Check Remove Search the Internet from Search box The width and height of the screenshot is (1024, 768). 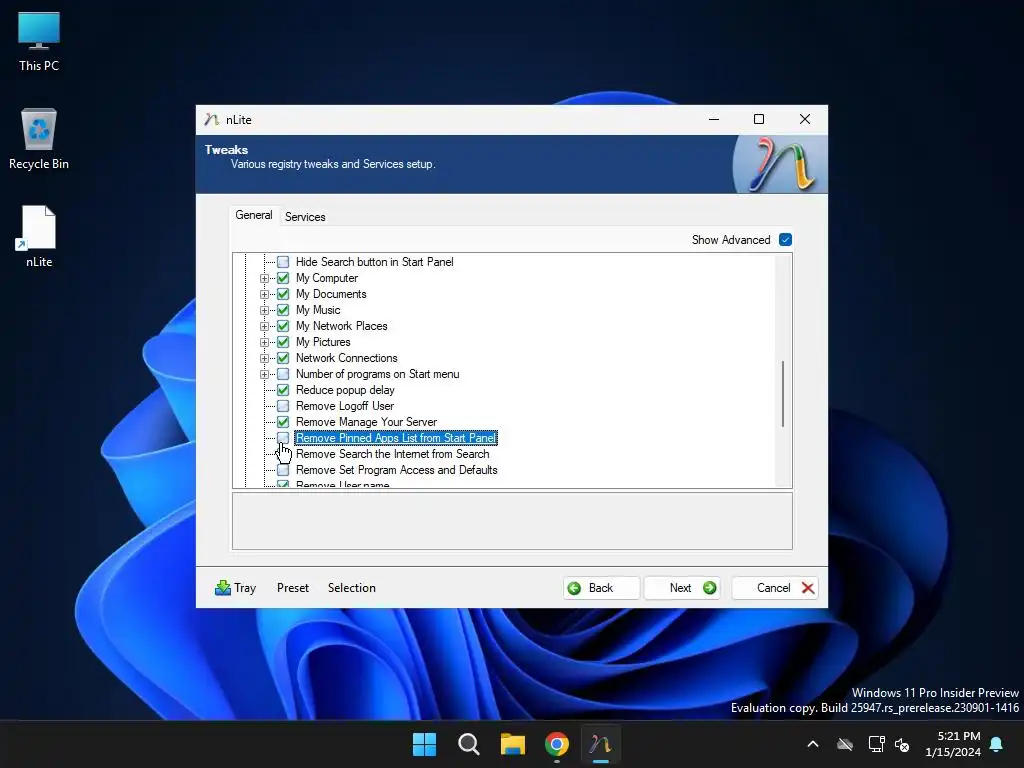(283, 454)
